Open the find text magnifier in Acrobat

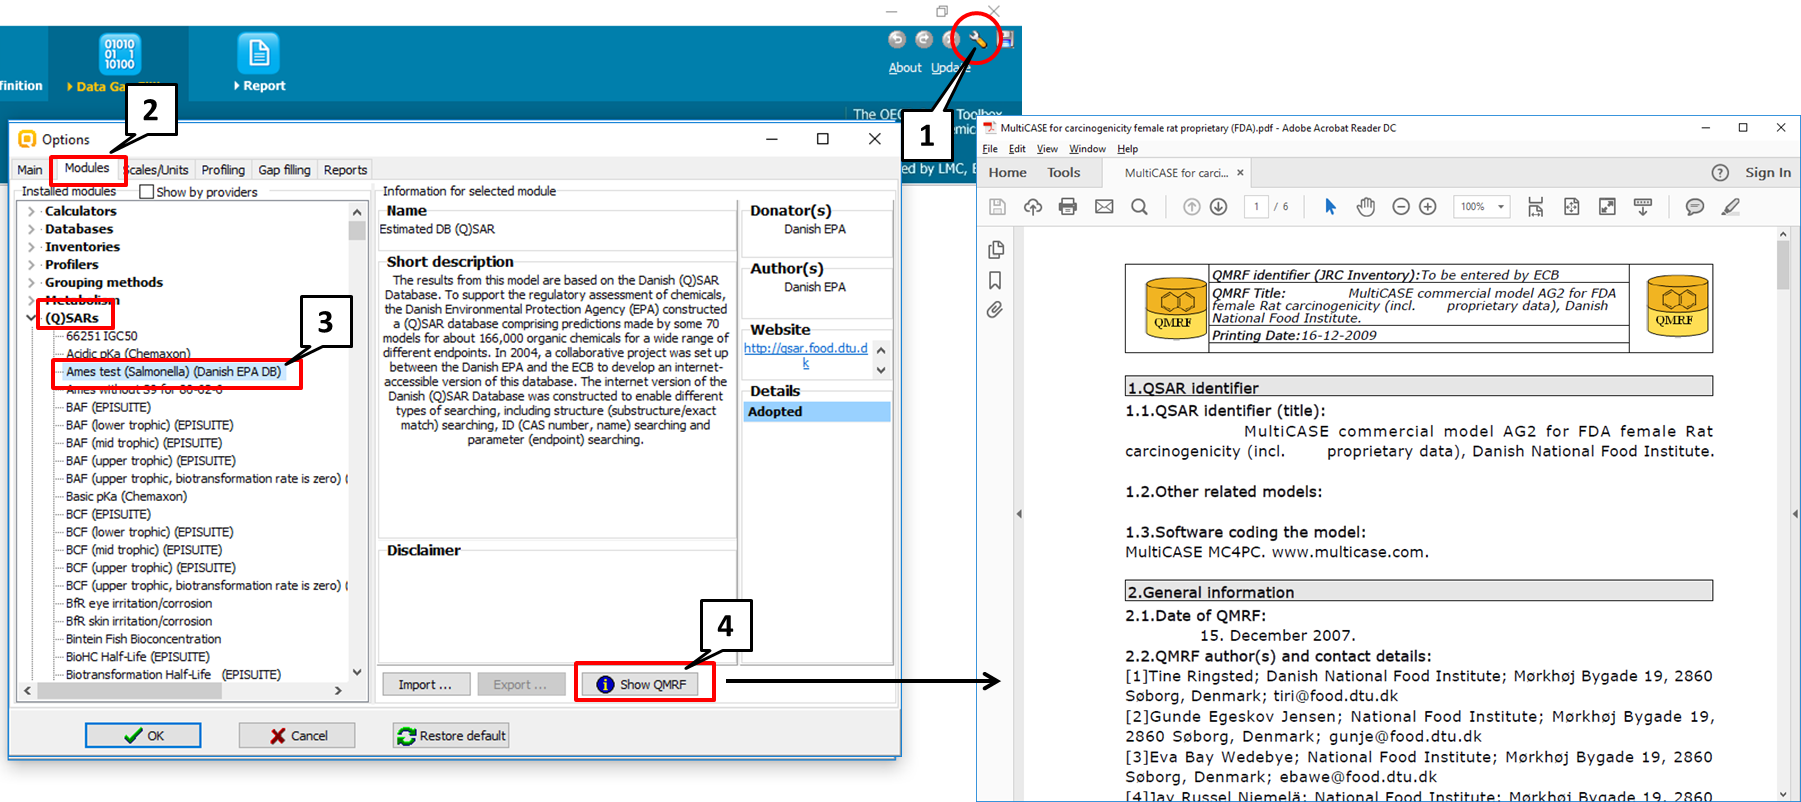pos(1139,206)
